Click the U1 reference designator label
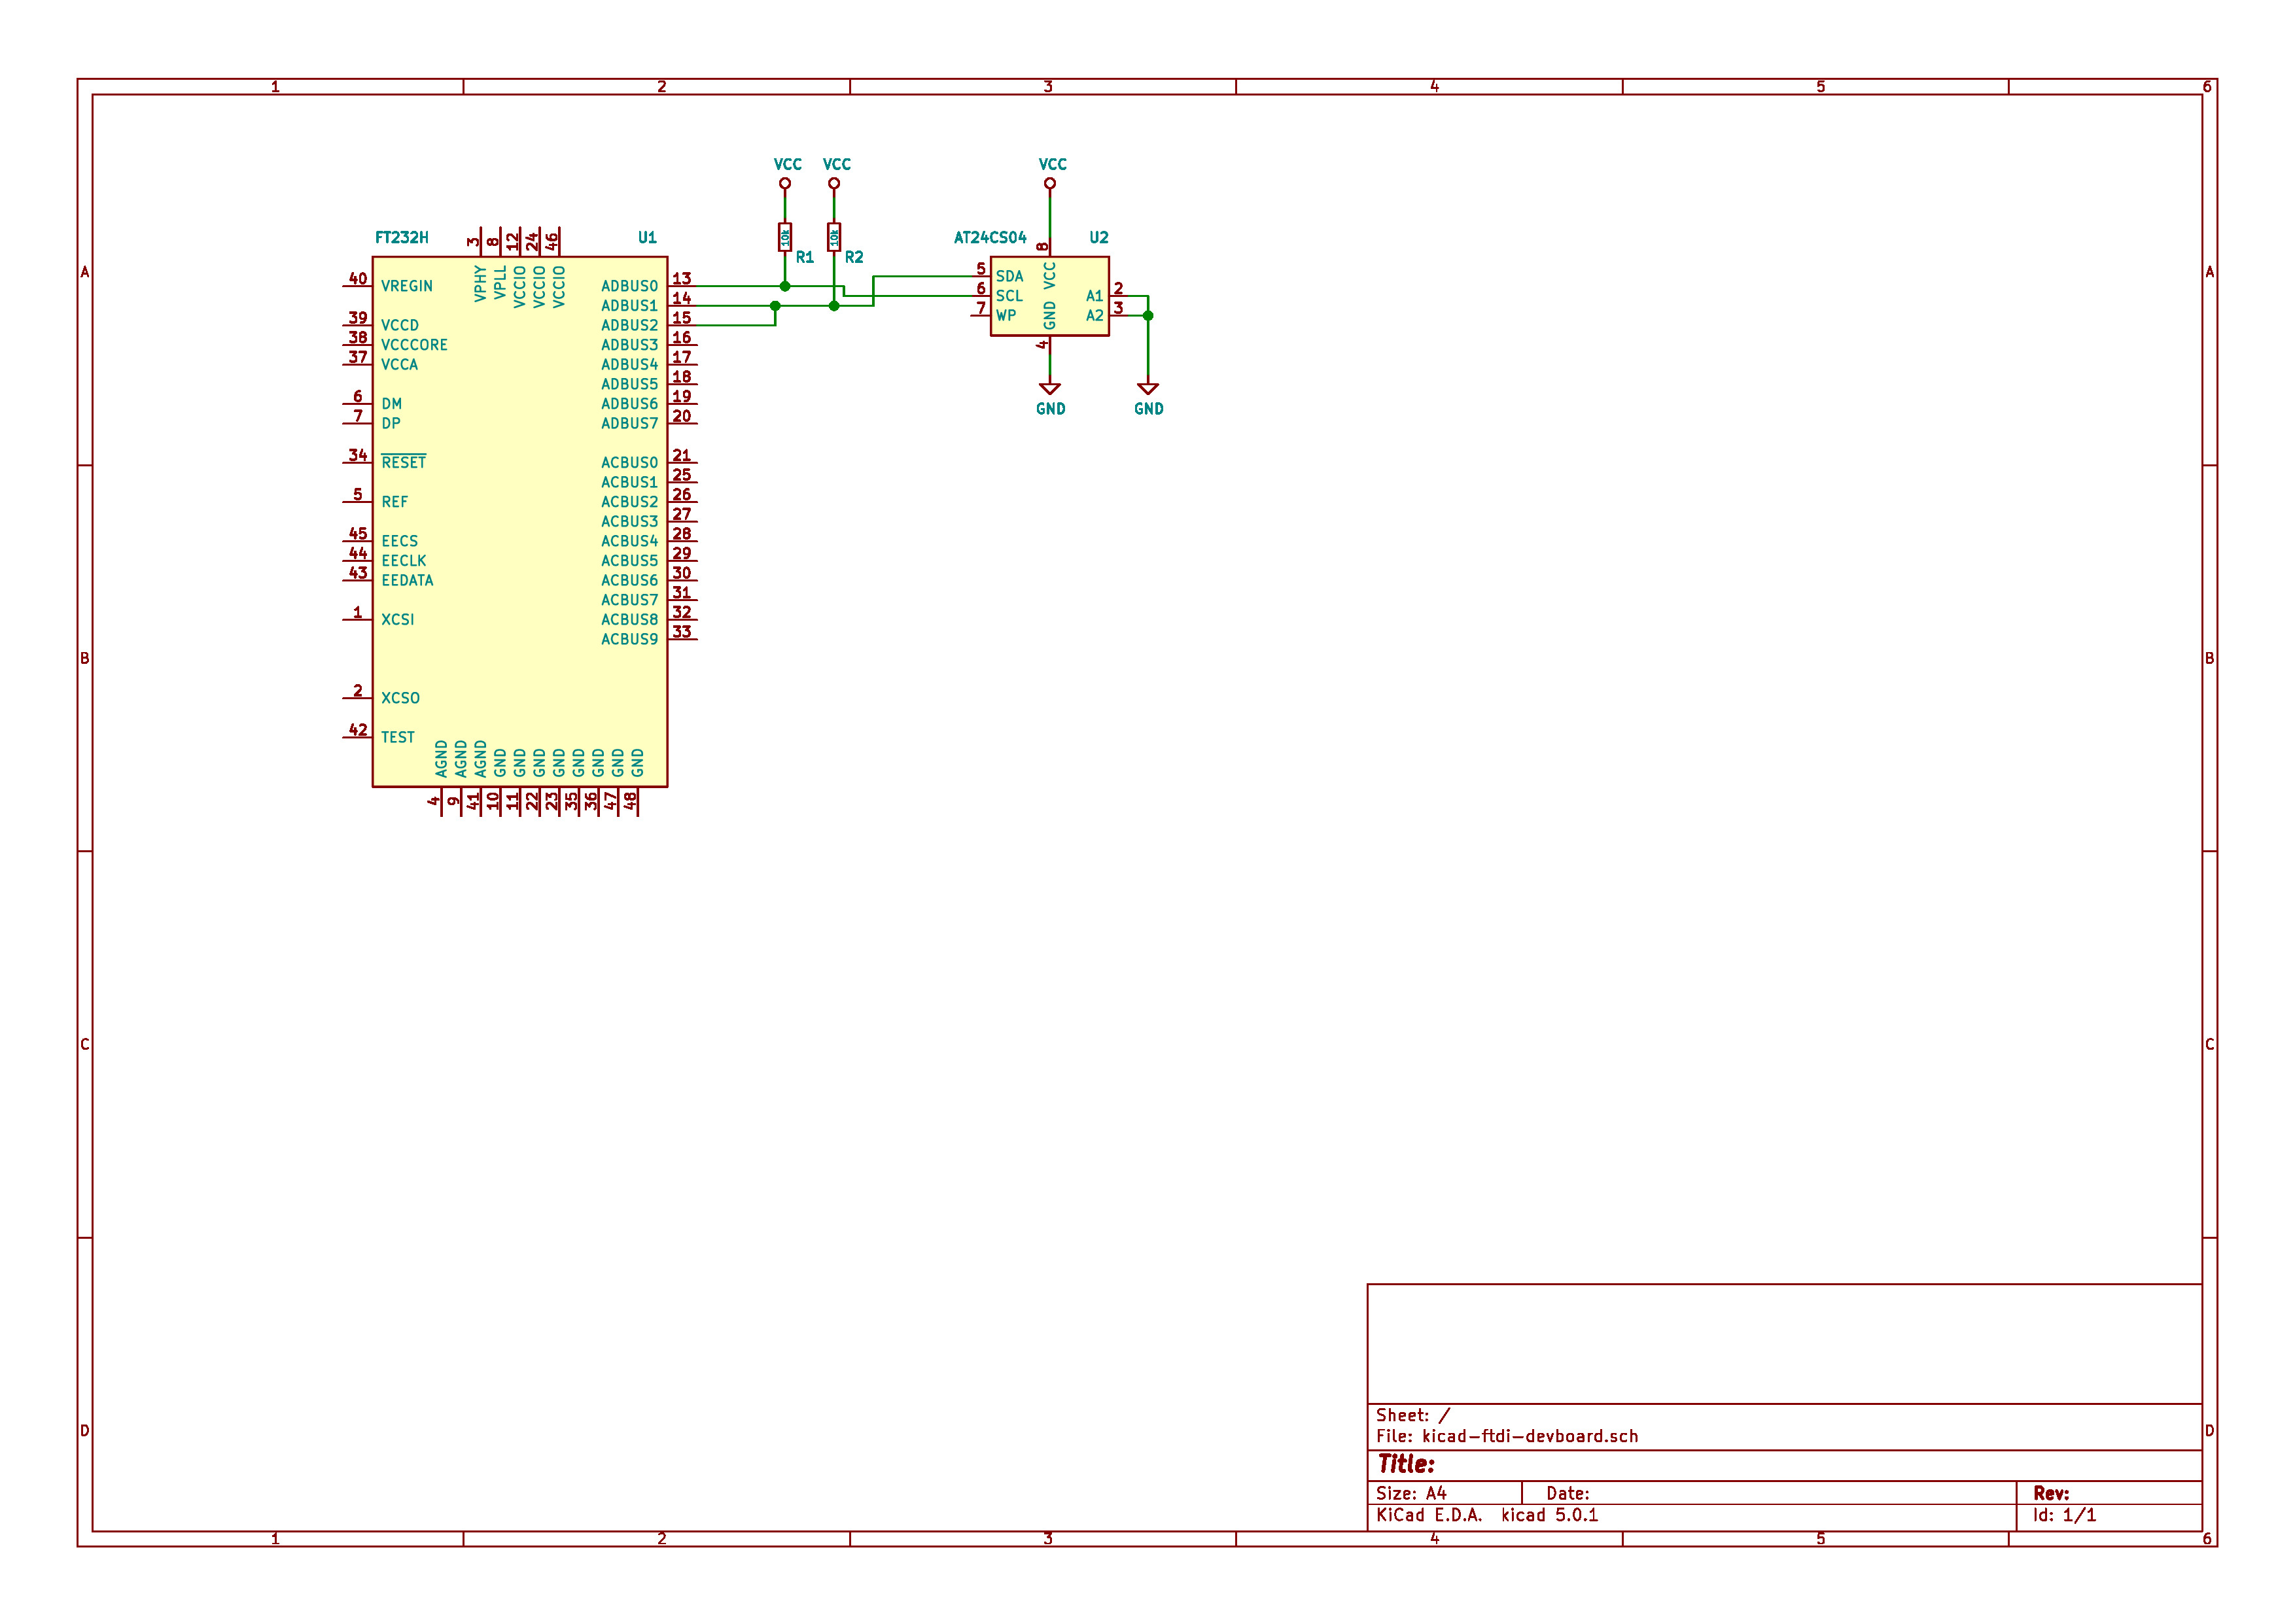The width and height of the screenshot is (2295, 1624). 647,237
